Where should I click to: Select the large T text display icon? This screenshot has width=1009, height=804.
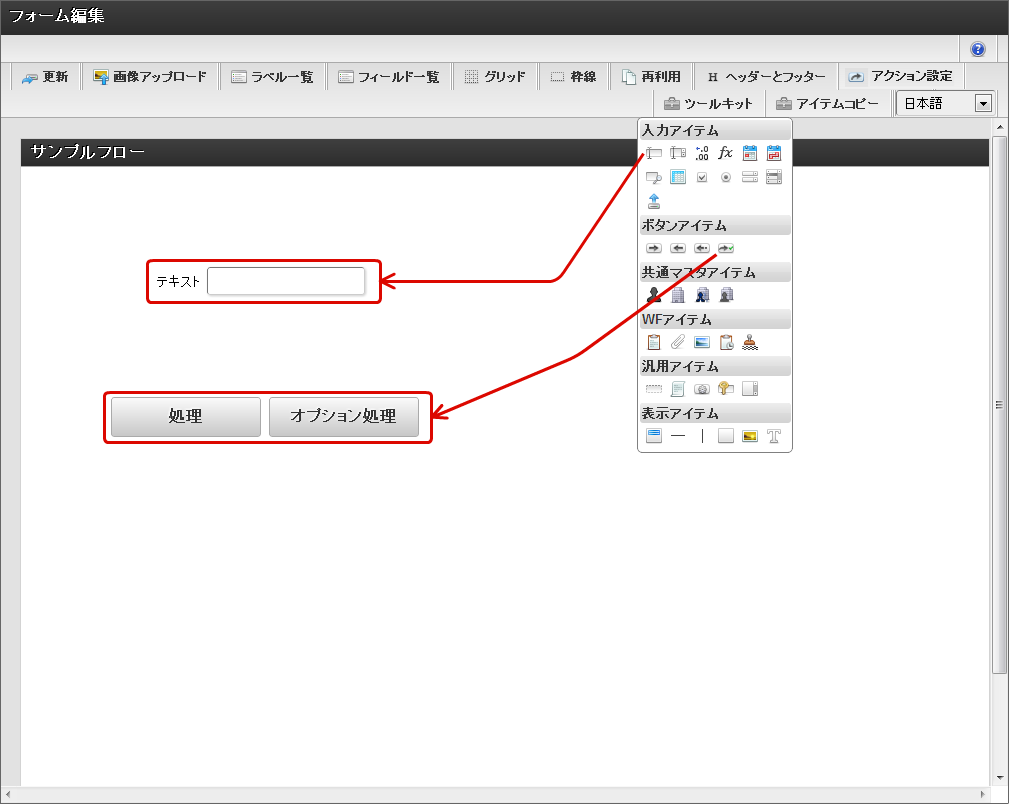pos(773,436)
